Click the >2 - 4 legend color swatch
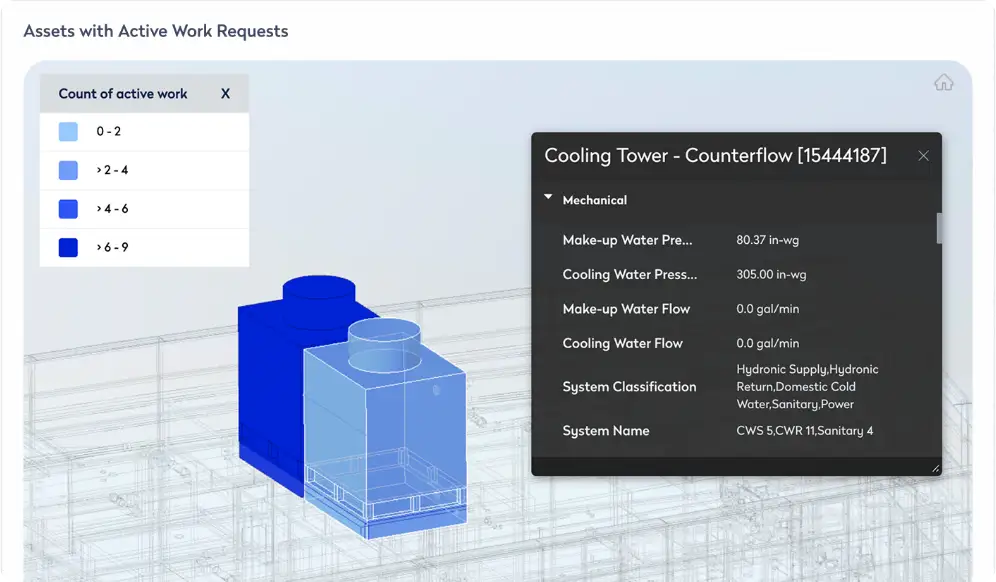 coord(68,170)
